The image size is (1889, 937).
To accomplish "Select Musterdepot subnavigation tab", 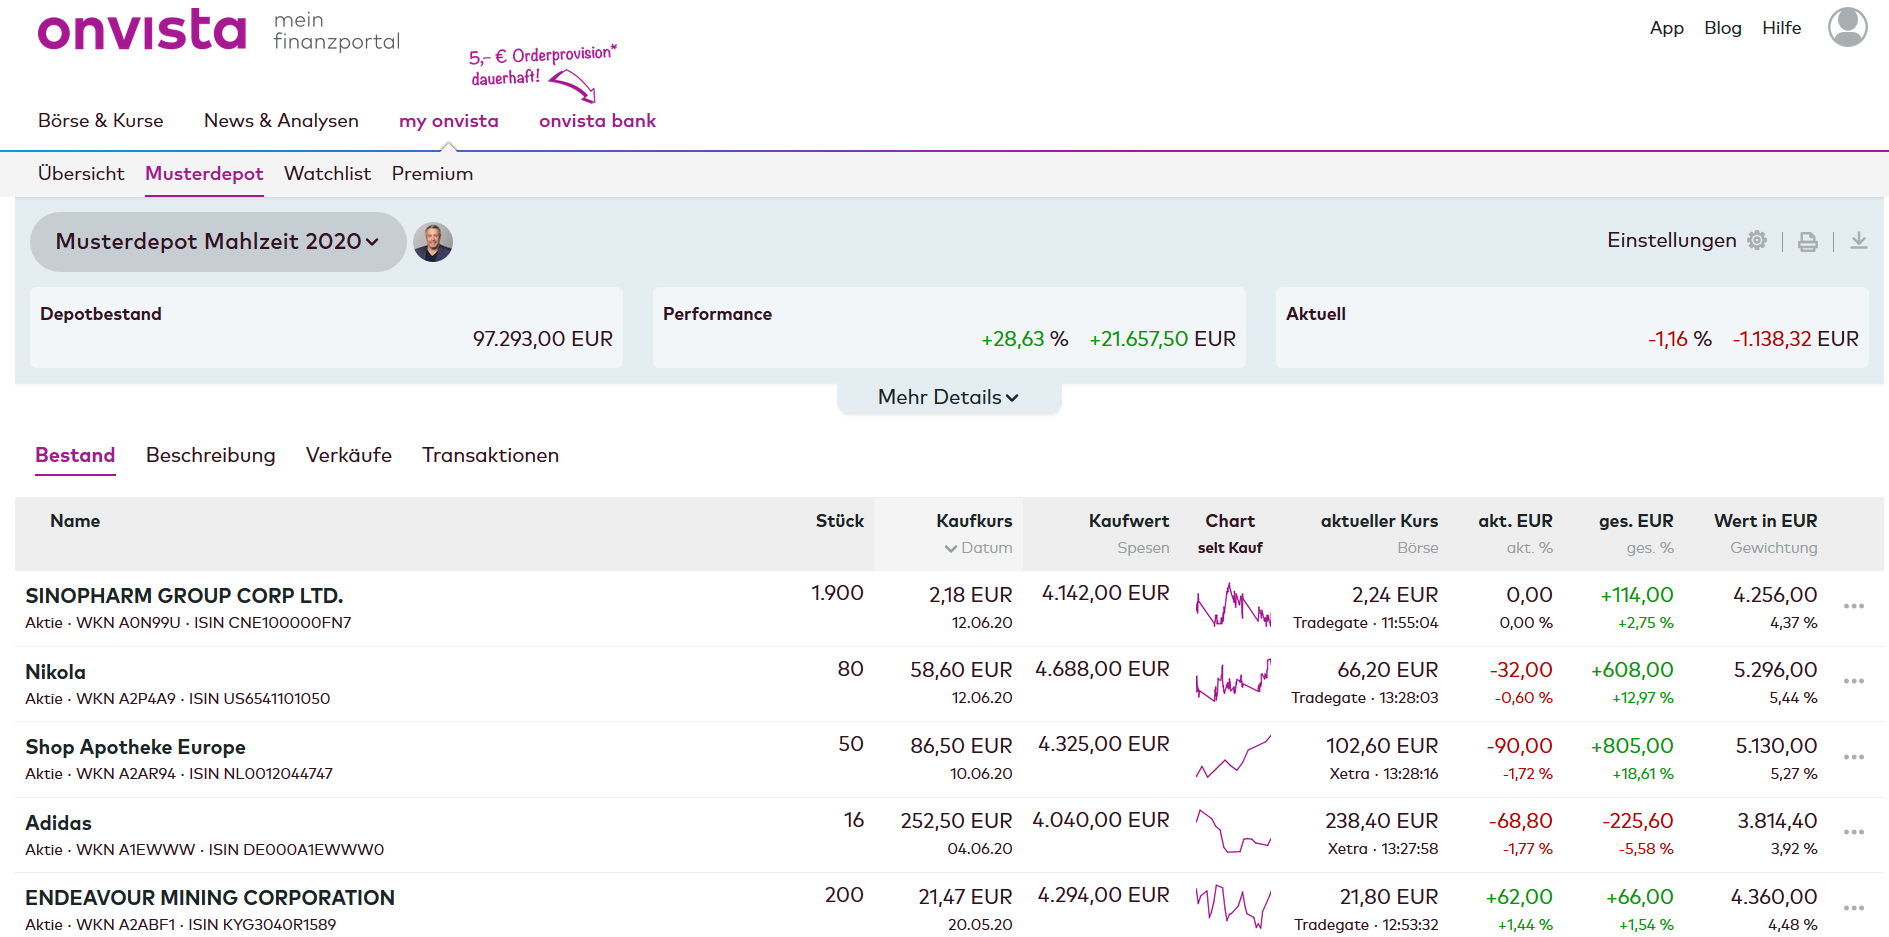I will pyautogui.click(x=204, y=174).
